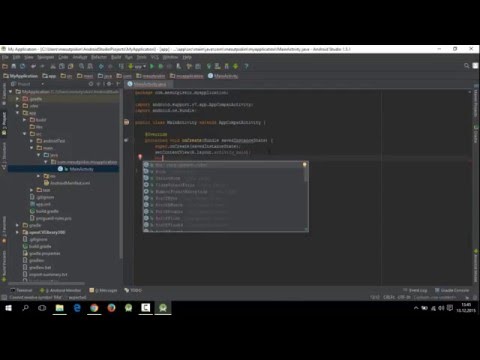
Task: Click the Project panel settings gear icon
Action: pos(109,84)
